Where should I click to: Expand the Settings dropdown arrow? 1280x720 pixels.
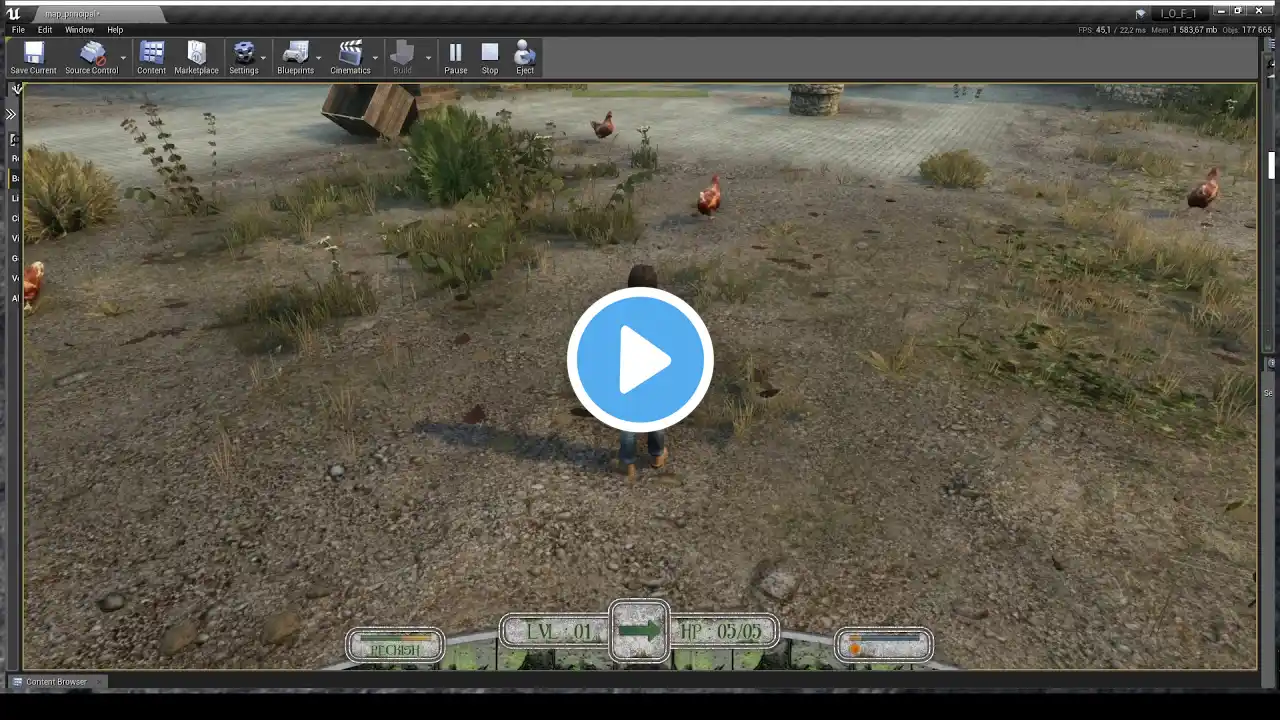pos(263,58)
